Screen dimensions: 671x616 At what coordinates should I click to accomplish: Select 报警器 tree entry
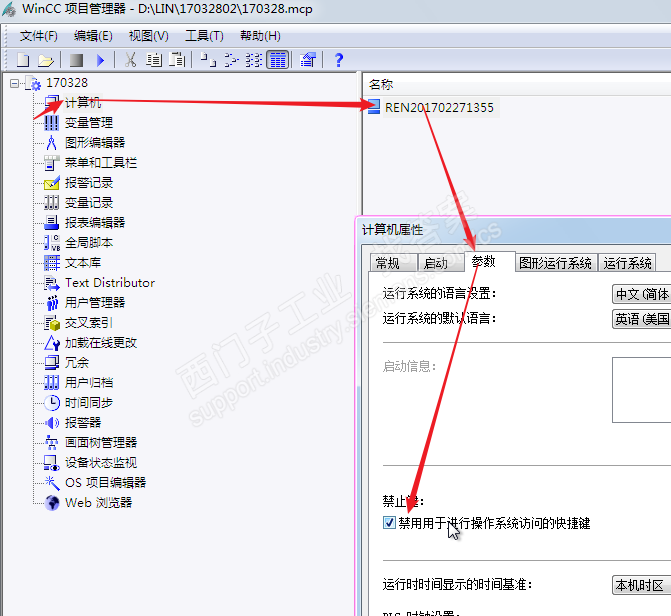click(x=83, y=423)
